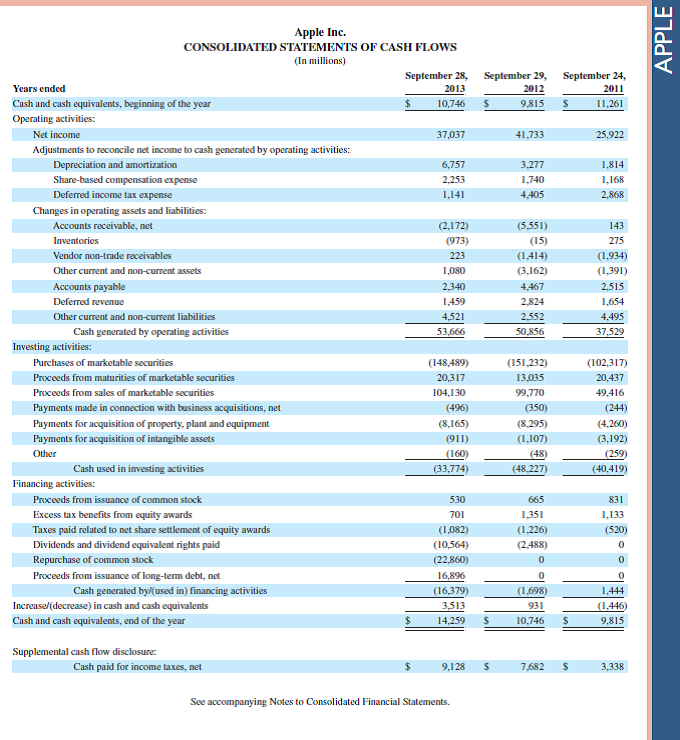The height and width of the screenshot is (740, 680).
Task: Click the 'September 29, 2012' column header
Action: (515, 82)
